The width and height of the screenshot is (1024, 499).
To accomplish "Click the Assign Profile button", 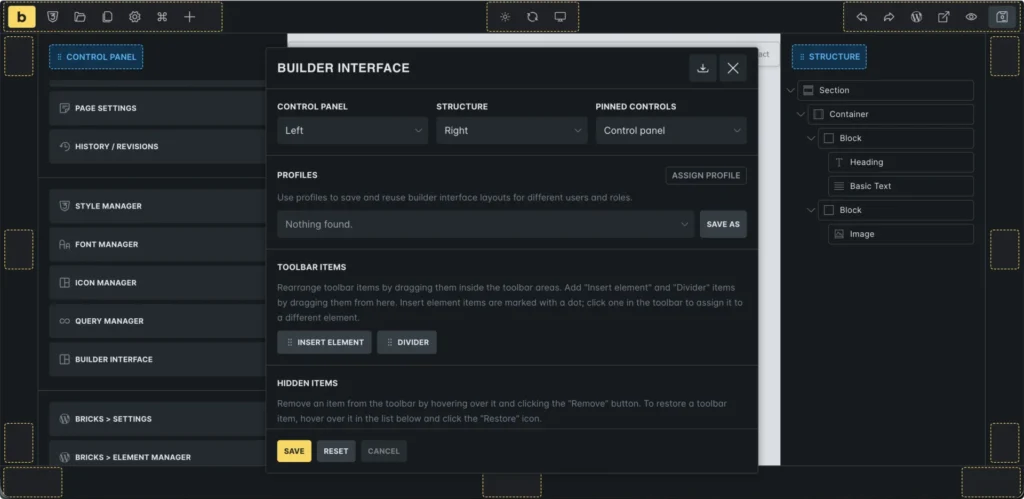I will click(706, 175).
